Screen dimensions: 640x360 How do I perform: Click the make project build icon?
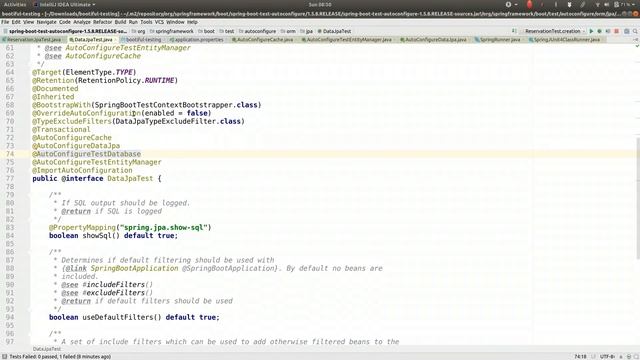click(514, 31)
